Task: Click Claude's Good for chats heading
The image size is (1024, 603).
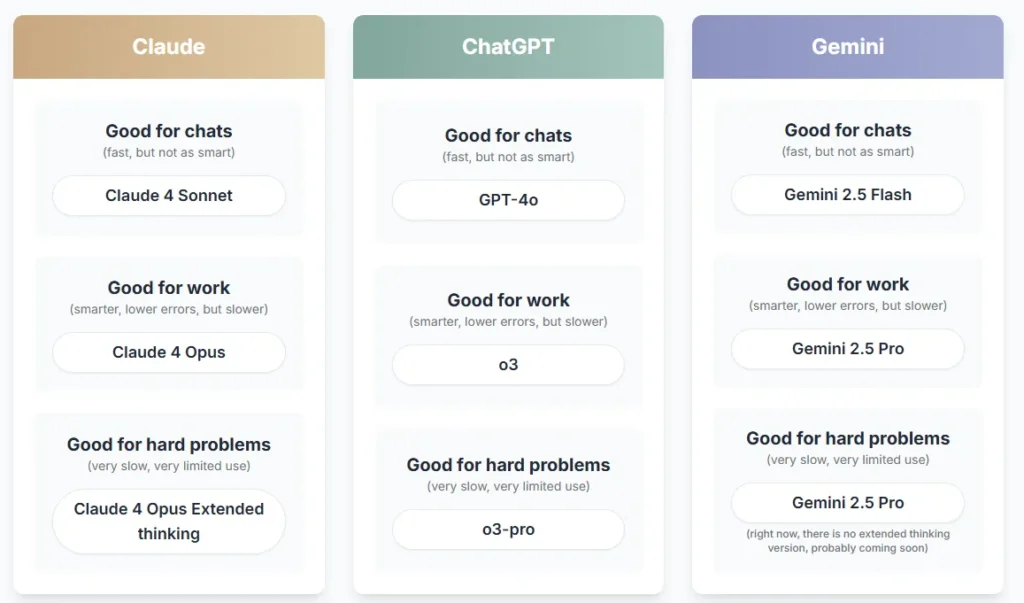Action: point(168,131)
